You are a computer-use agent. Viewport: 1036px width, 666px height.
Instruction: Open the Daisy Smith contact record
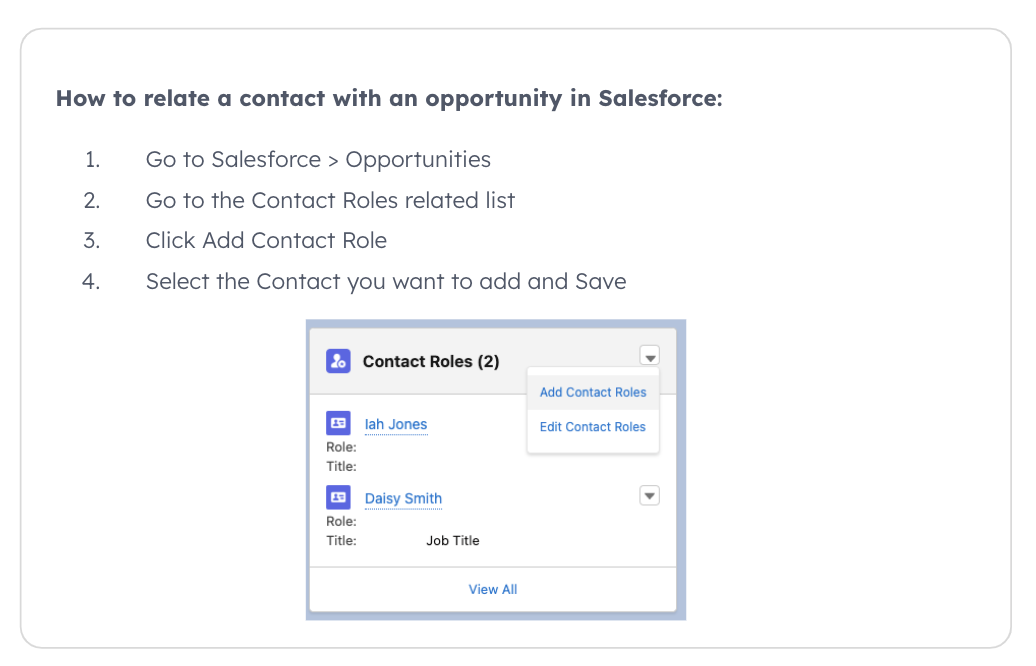[403, 498]
